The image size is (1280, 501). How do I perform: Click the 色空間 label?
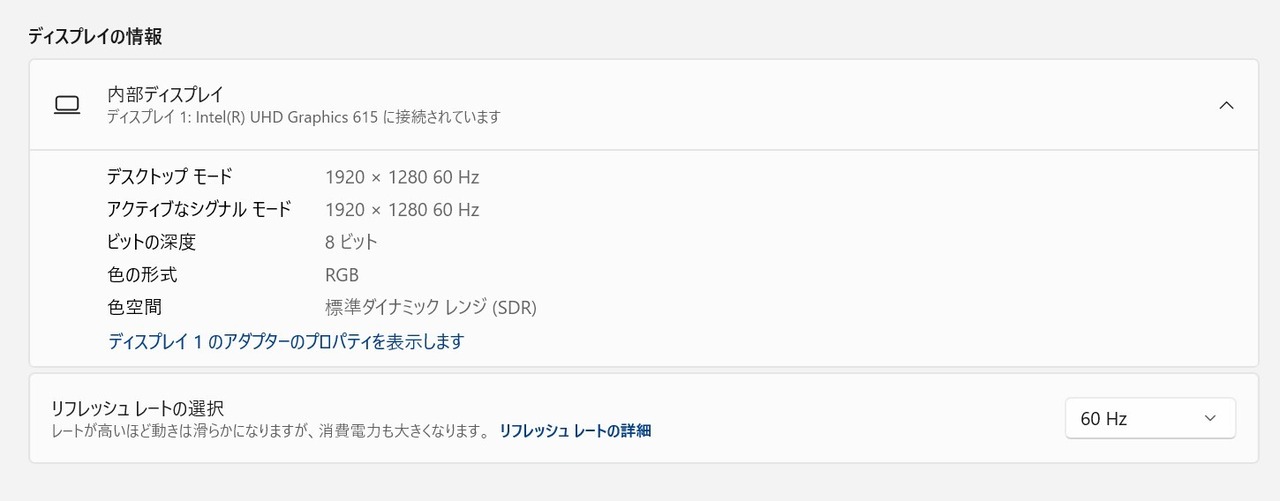(x=134, y=307)
